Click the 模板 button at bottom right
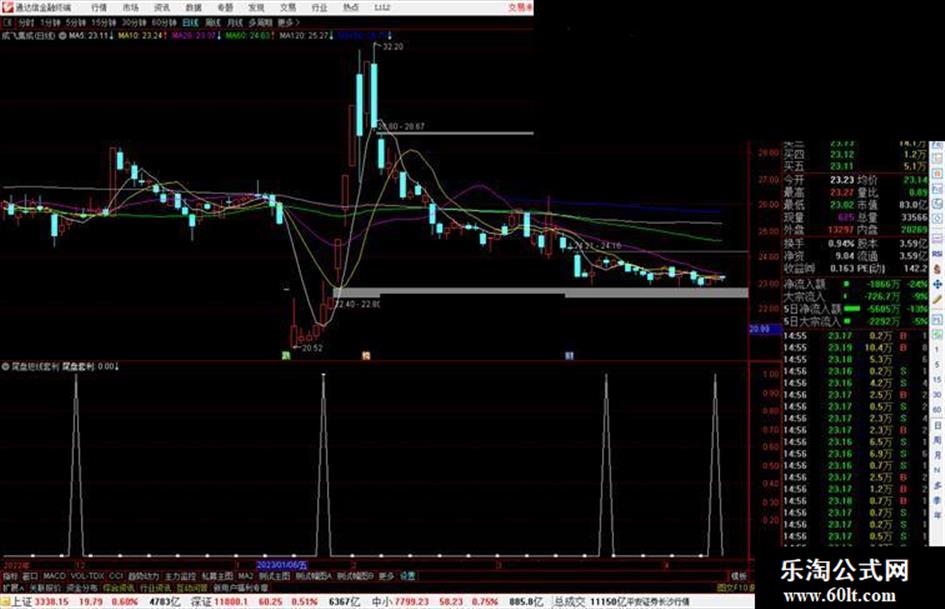Image resolution: width=945 pixels, height=609 pixels. click(x=738, y=576)
